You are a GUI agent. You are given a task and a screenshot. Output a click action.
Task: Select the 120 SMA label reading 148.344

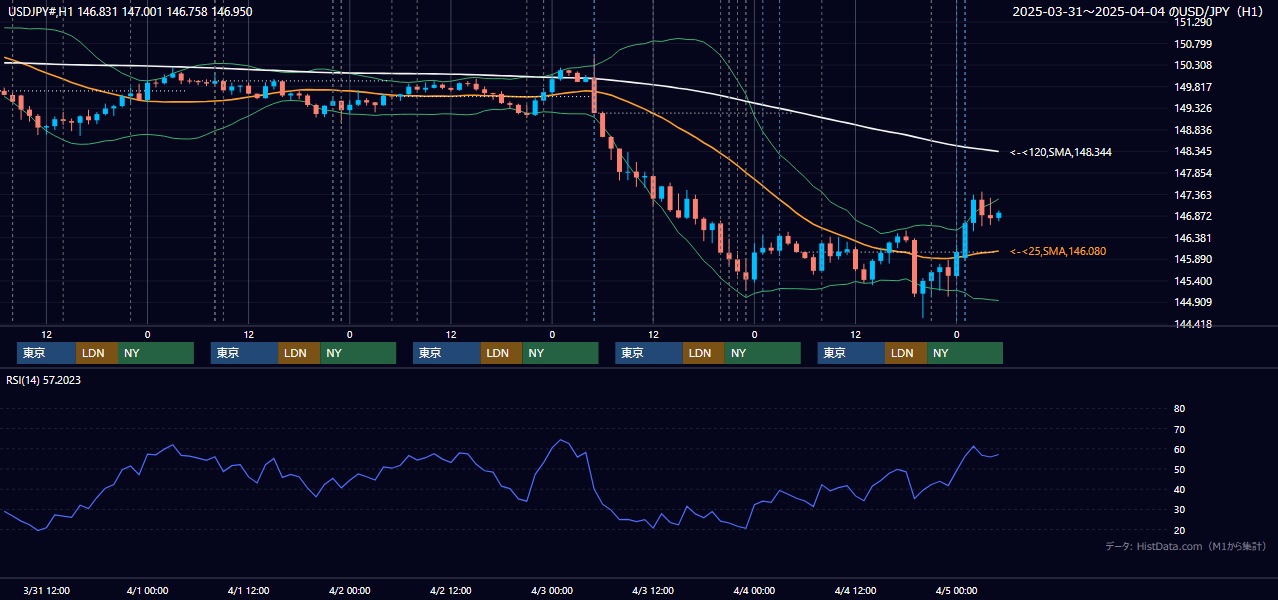1061,152
